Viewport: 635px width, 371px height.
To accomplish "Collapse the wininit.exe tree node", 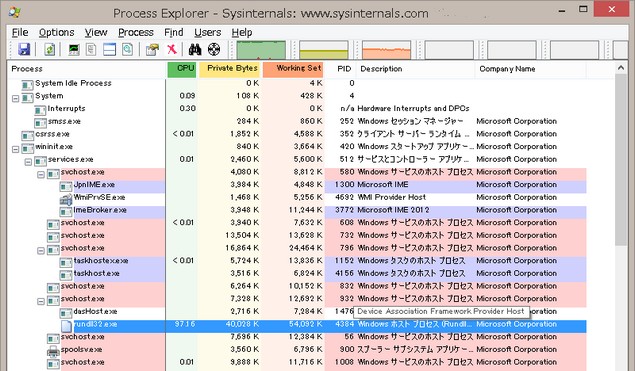I will pyautogui.click(x=15, y=149).
